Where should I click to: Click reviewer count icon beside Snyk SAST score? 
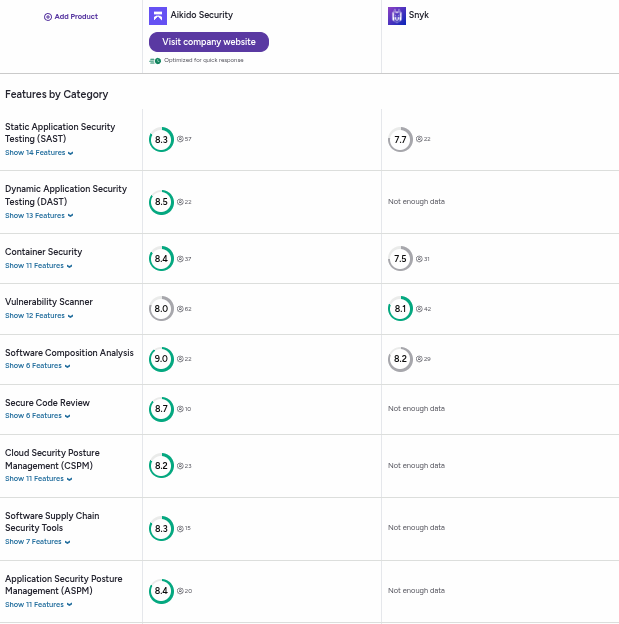click(419, 139)
